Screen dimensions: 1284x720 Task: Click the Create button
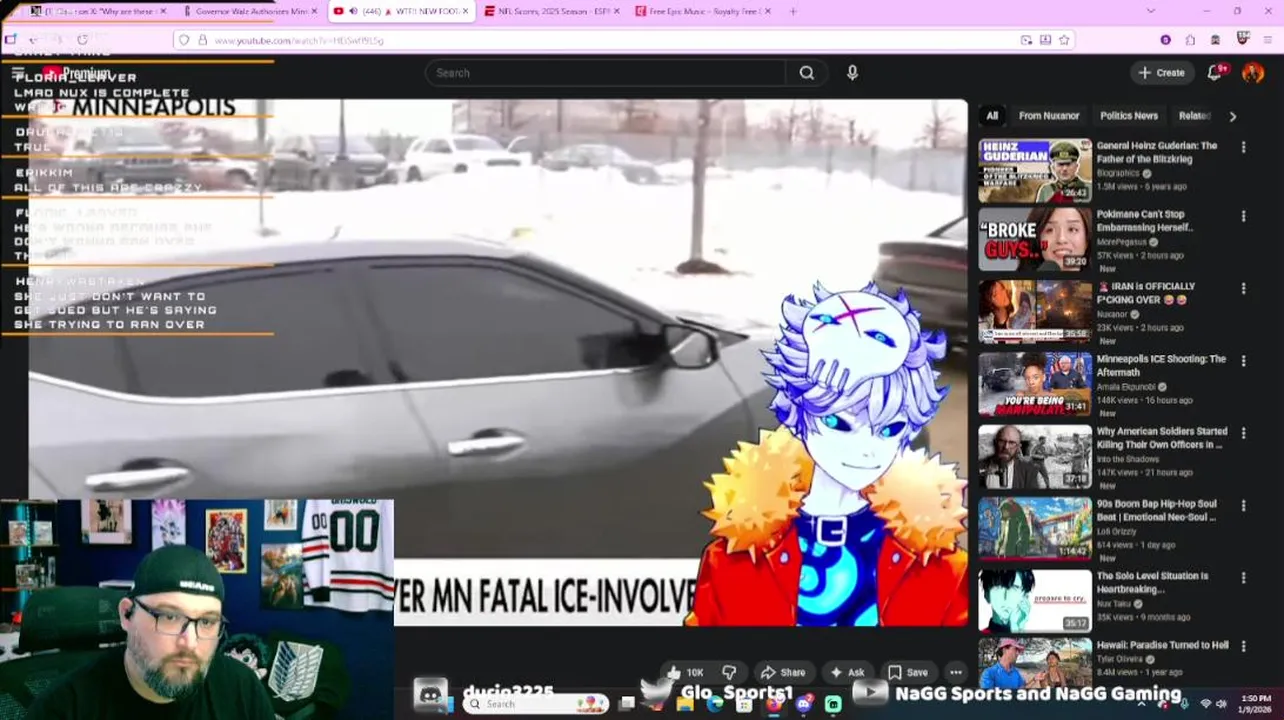1161,72
